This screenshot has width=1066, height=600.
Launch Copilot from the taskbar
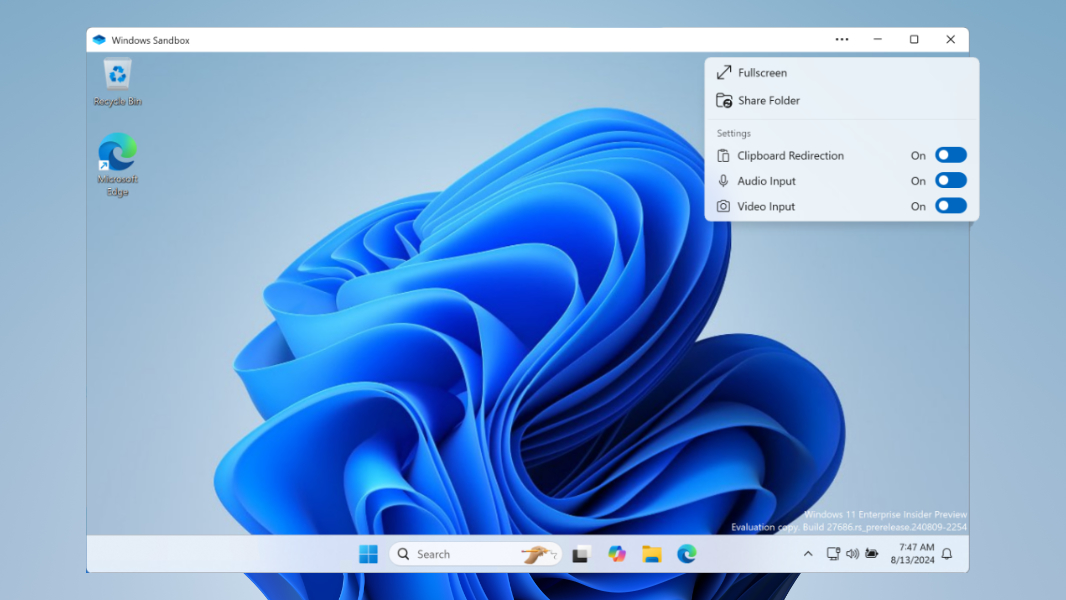[x=617, y=554]
